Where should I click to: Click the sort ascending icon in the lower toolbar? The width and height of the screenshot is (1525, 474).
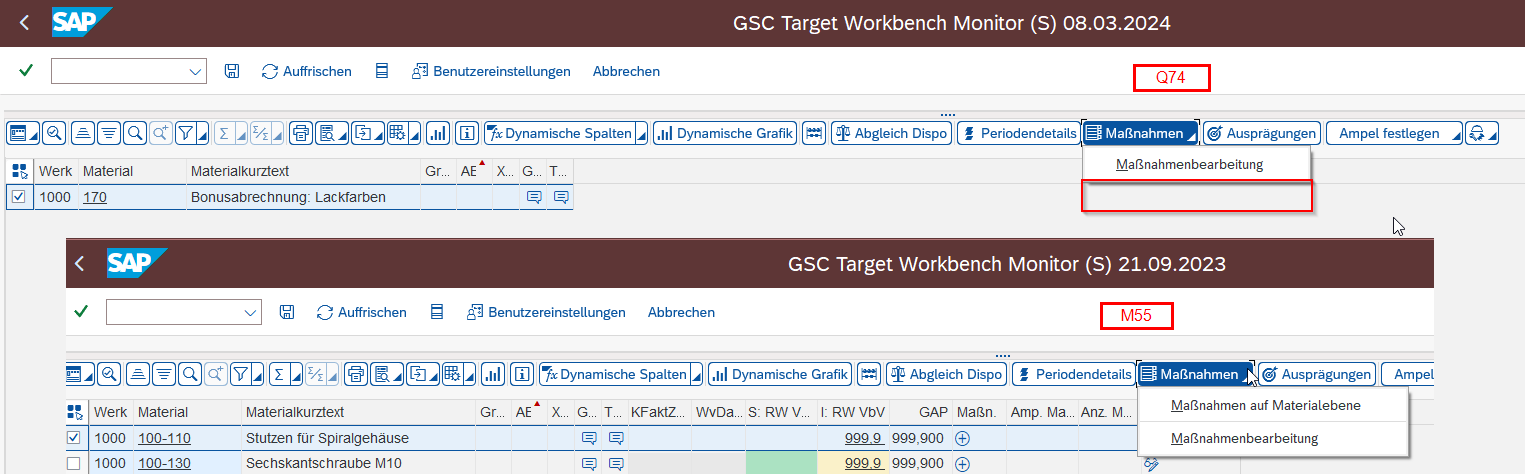[137, 374]
